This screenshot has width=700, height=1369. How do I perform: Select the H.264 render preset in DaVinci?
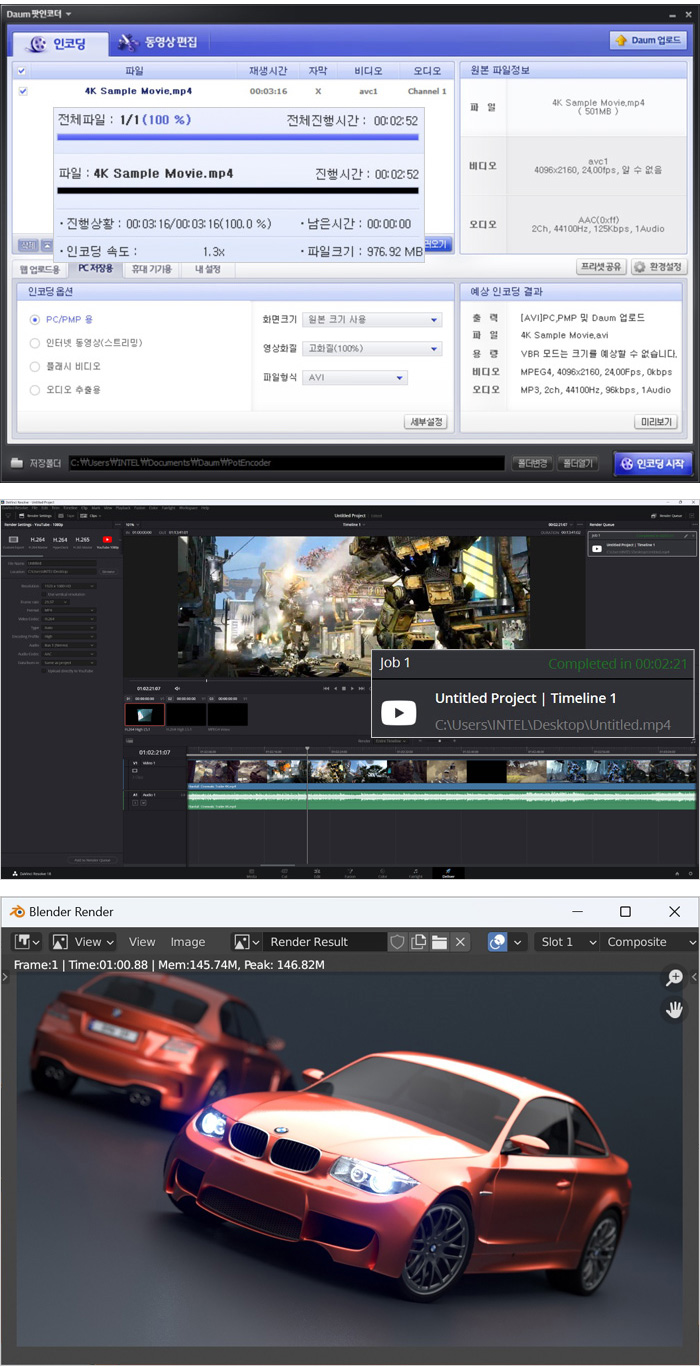click(38, 541)
